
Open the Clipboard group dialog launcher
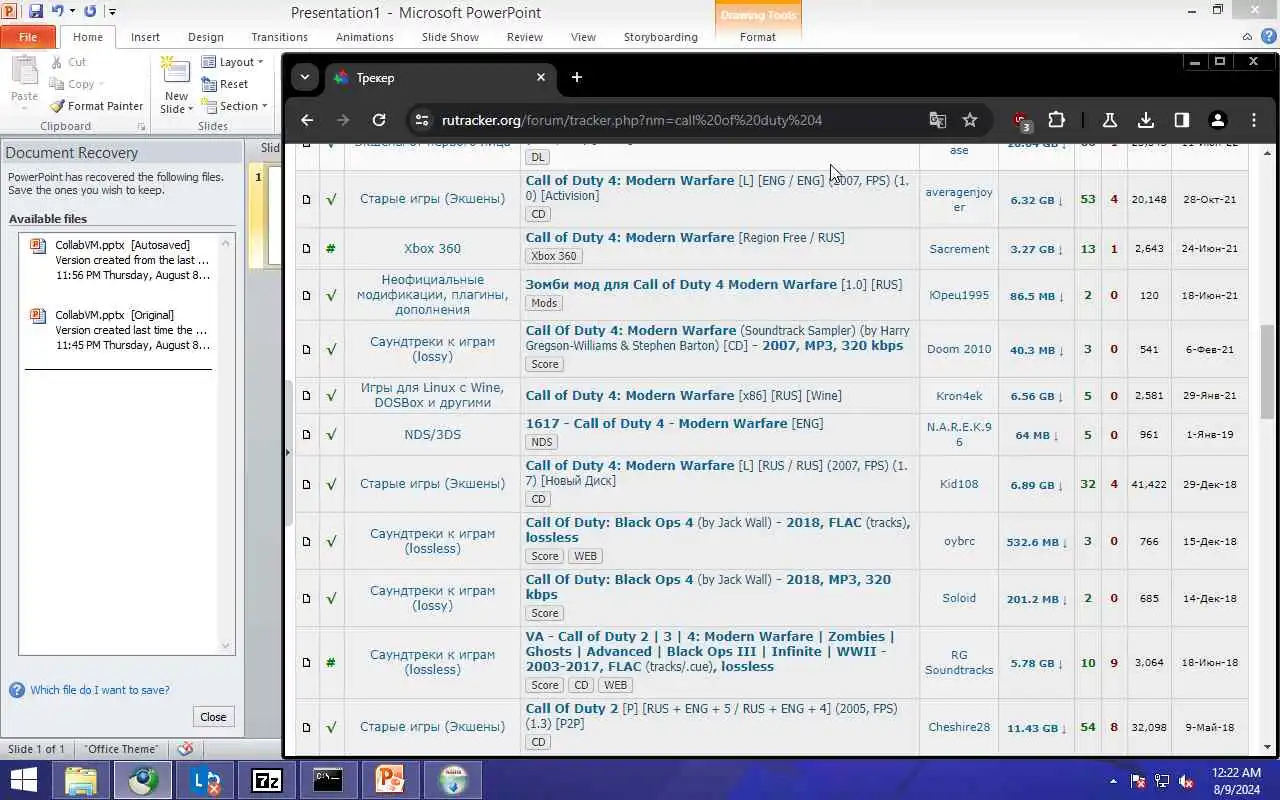point(141,127)
